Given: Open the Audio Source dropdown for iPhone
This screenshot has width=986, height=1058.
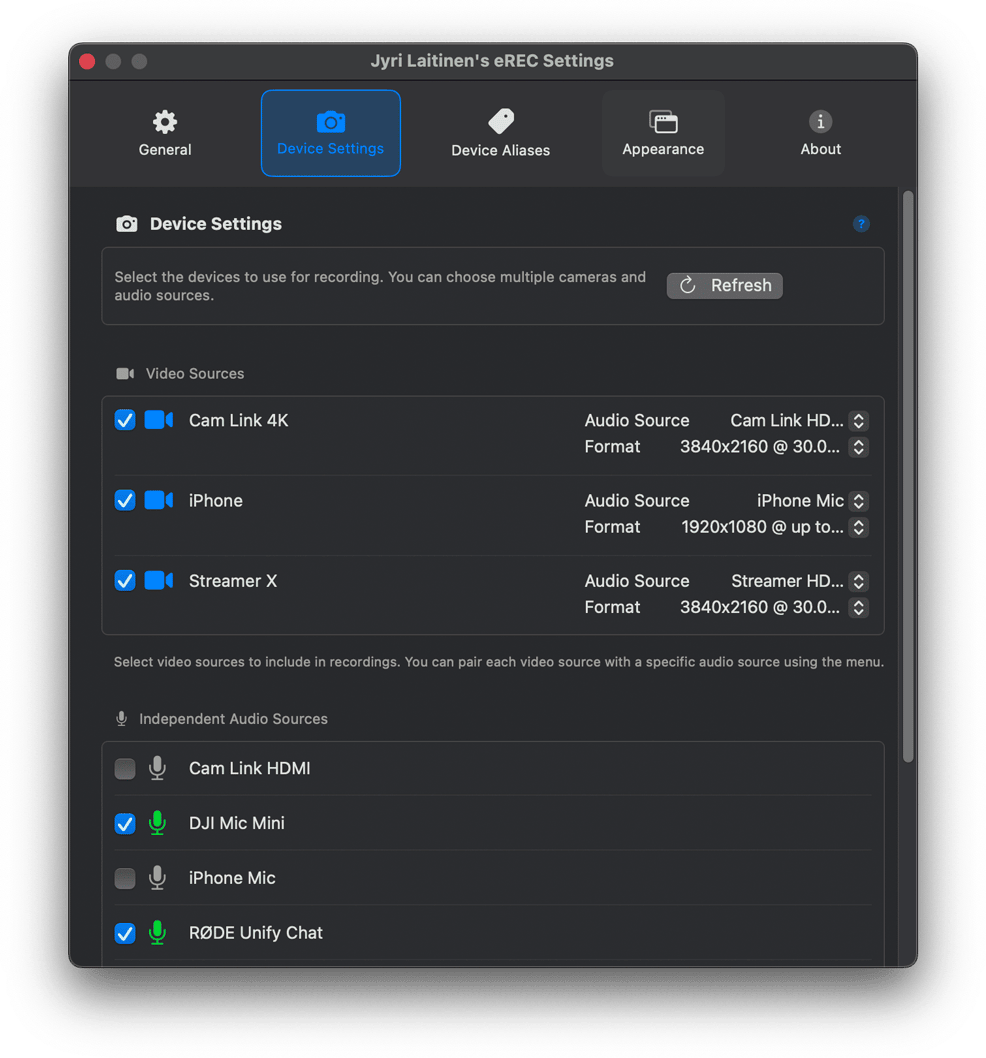Looking at the screenshot, I should click(858, 500).
